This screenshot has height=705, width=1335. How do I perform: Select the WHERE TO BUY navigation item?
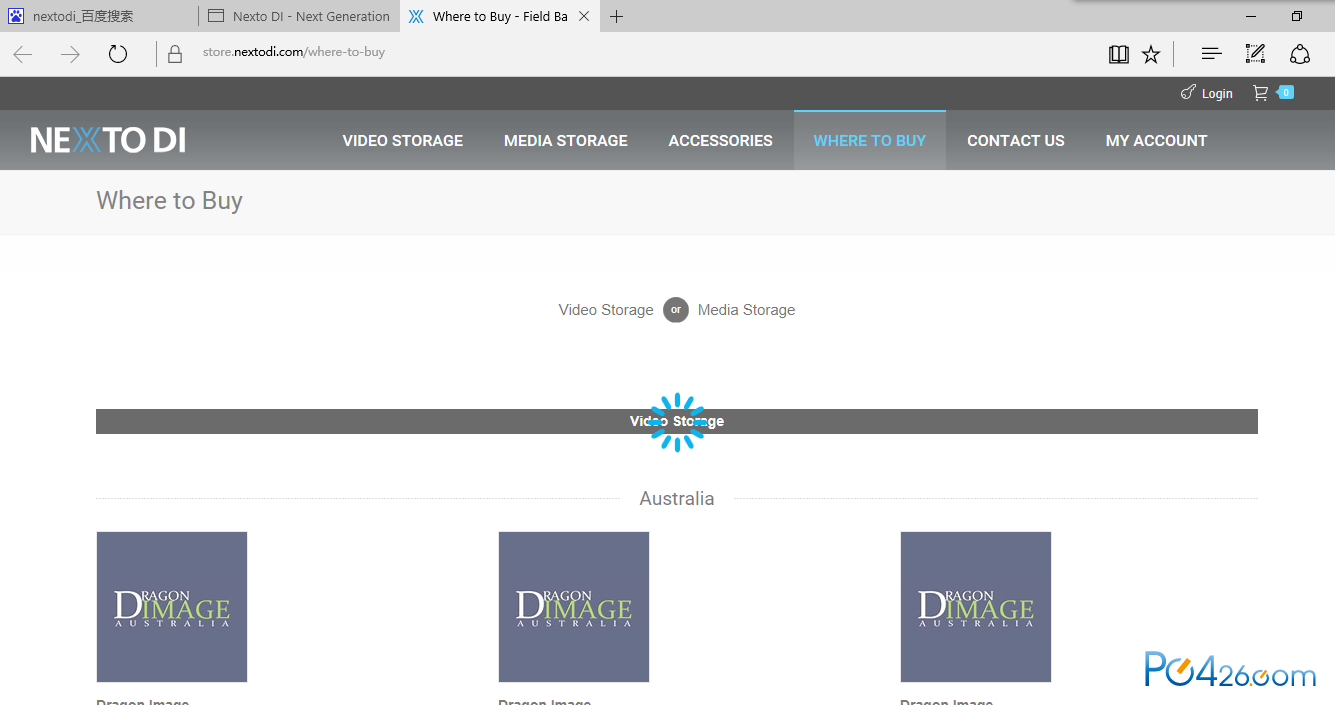pos(870,141)
